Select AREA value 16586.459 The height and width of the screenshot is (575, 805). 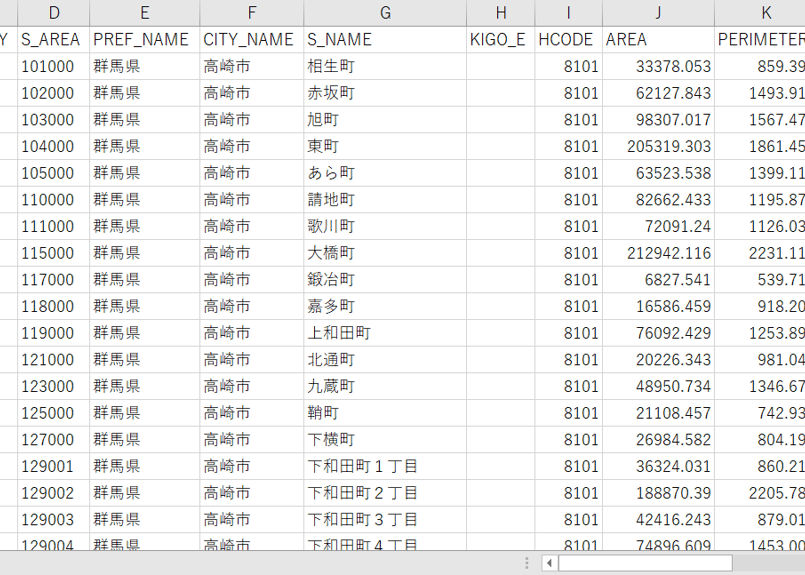point(658,306)
